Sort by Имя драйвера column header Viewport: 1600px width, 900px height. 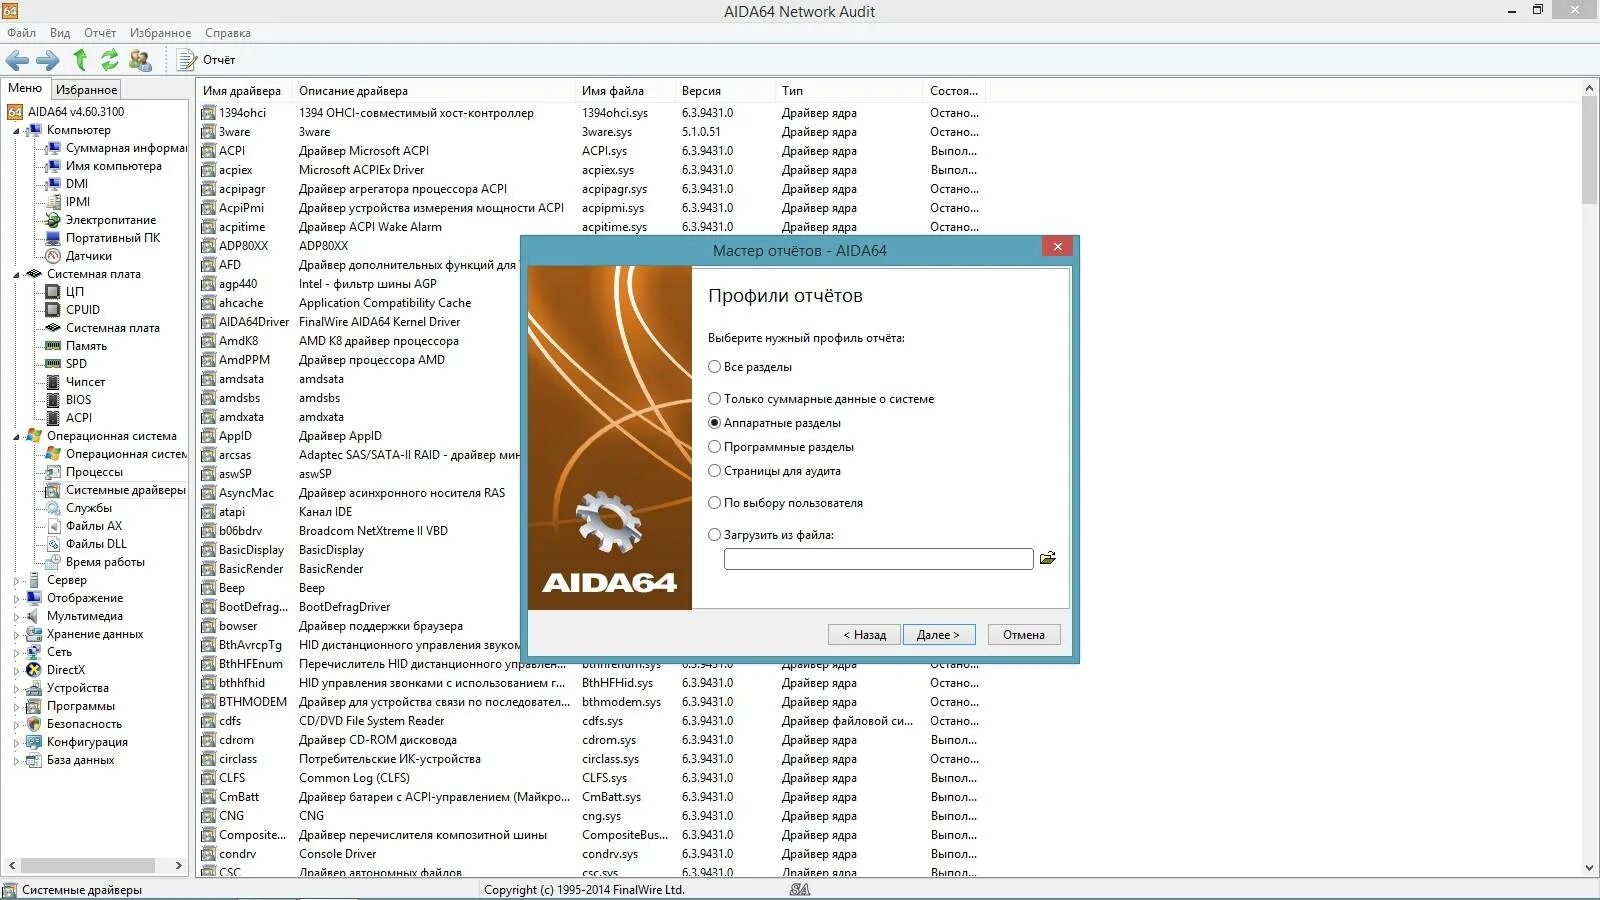[x=242, y=91]
